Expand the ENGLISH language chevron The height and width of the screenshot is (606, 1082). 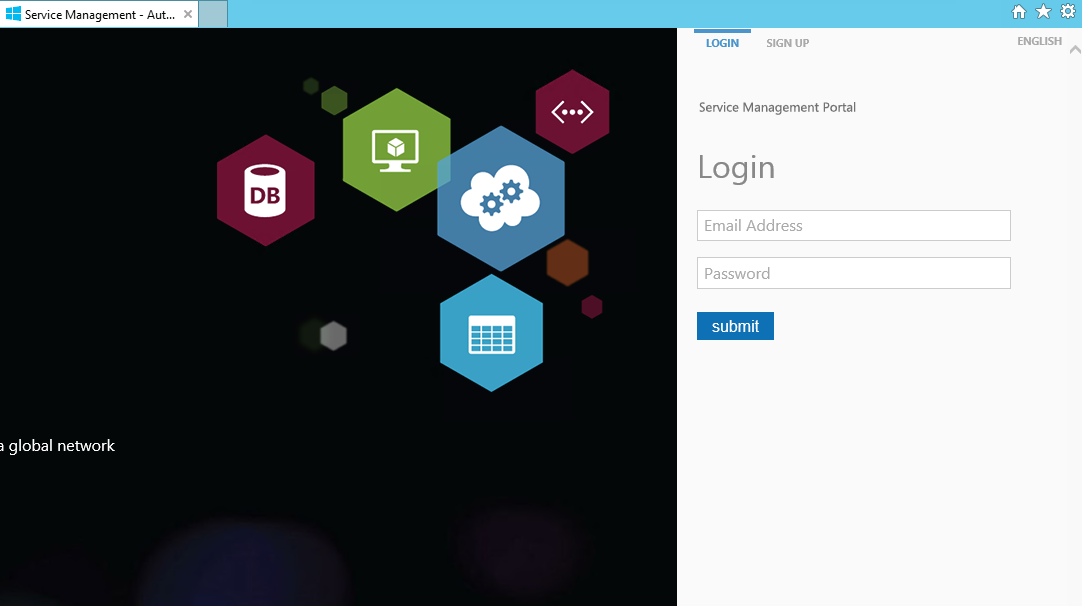point(1073,49)
